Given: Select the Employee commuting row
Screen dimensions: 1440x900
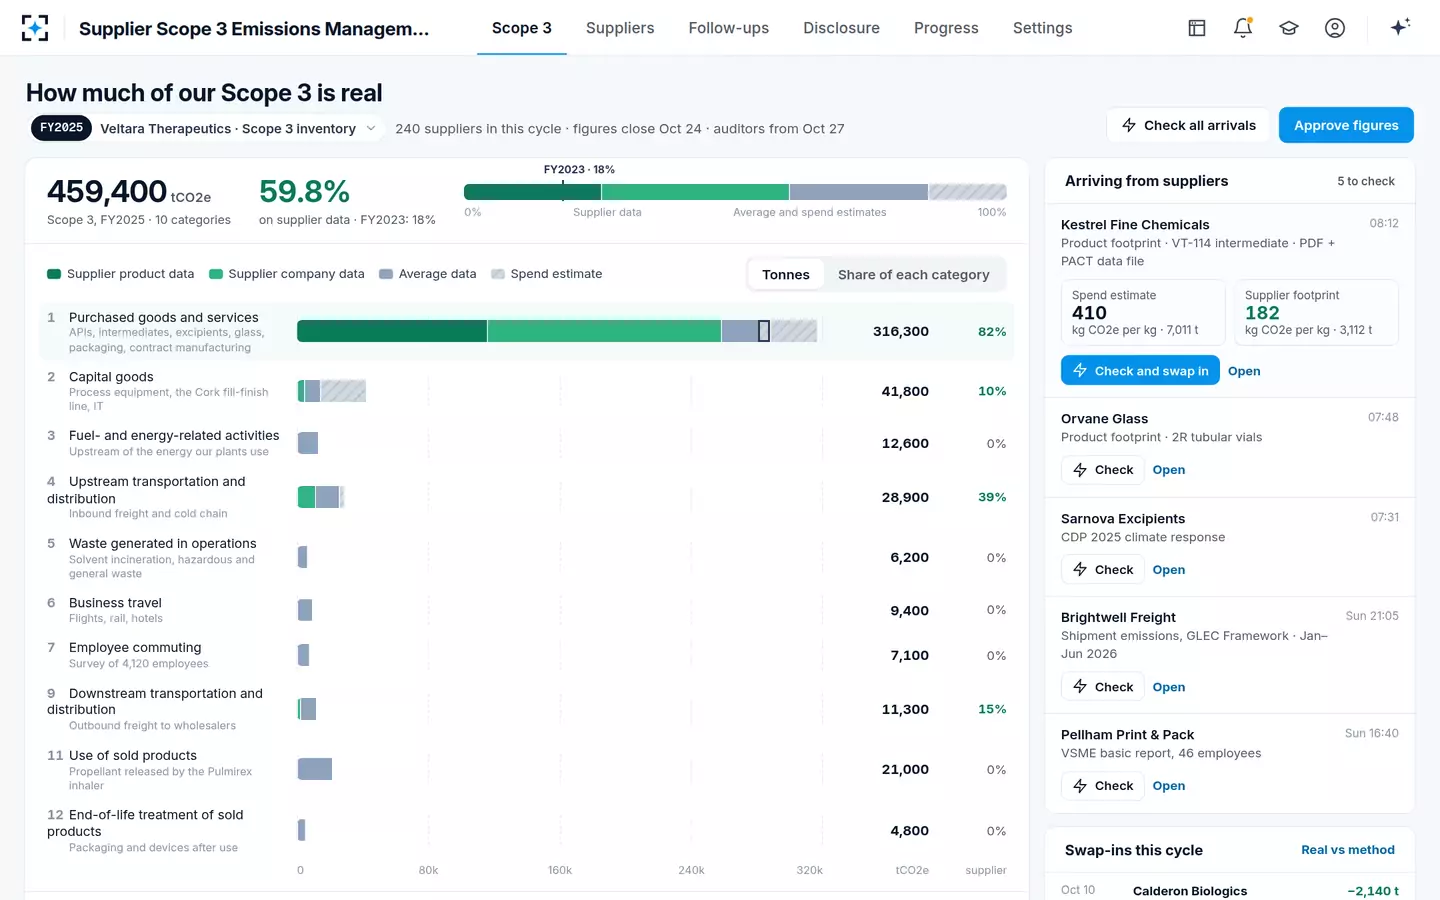Looking at the screenshot, I should point(526,655).
